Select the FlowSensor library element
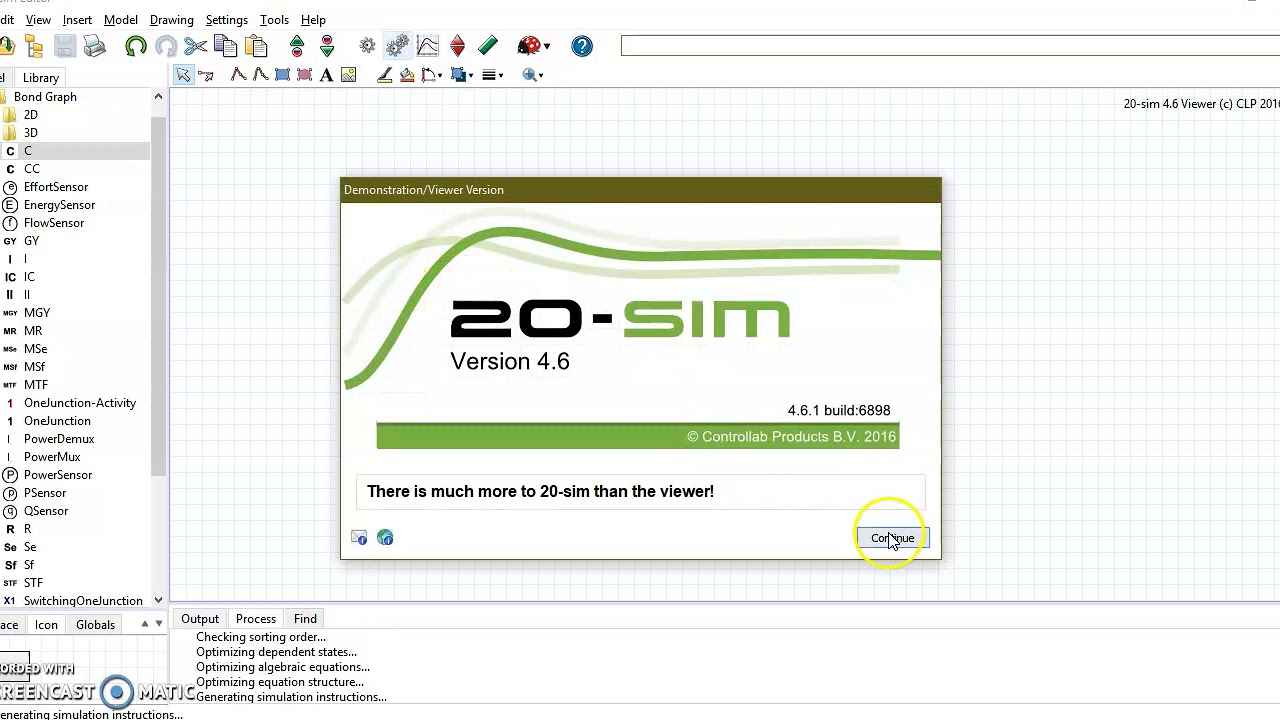Screen dimensions: 1280x720 click(54, 223)
